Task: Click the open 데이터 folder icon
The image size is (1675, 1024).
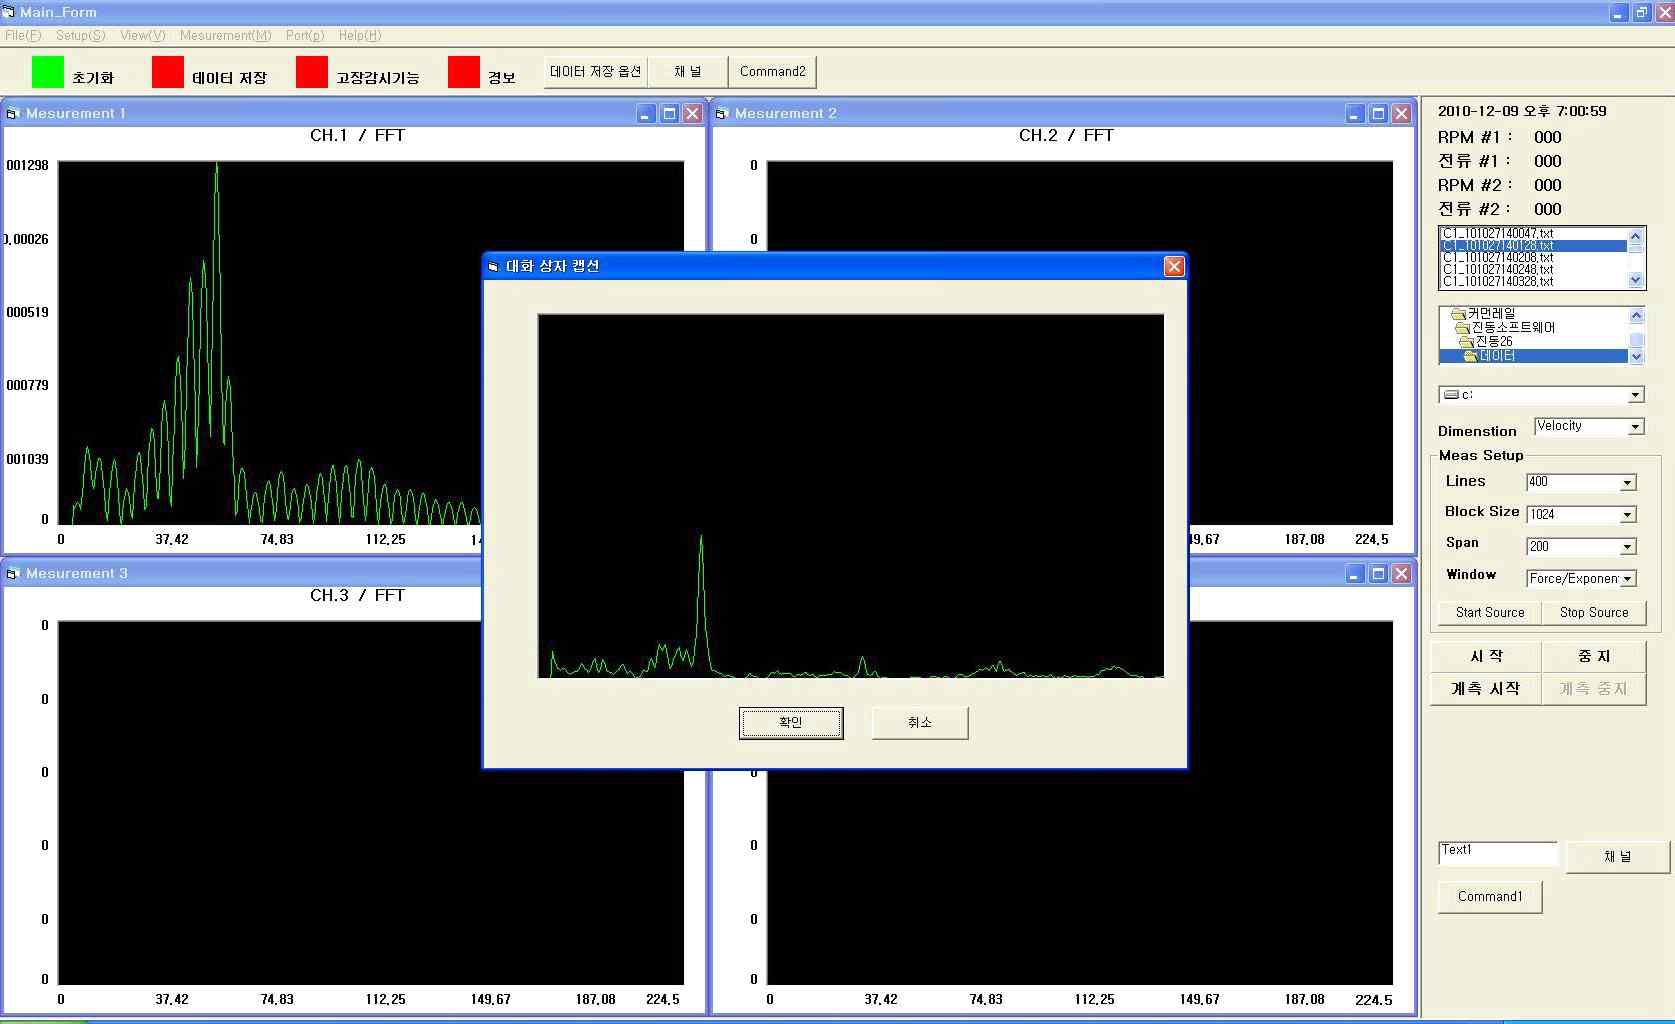Action: (1471, 356)
